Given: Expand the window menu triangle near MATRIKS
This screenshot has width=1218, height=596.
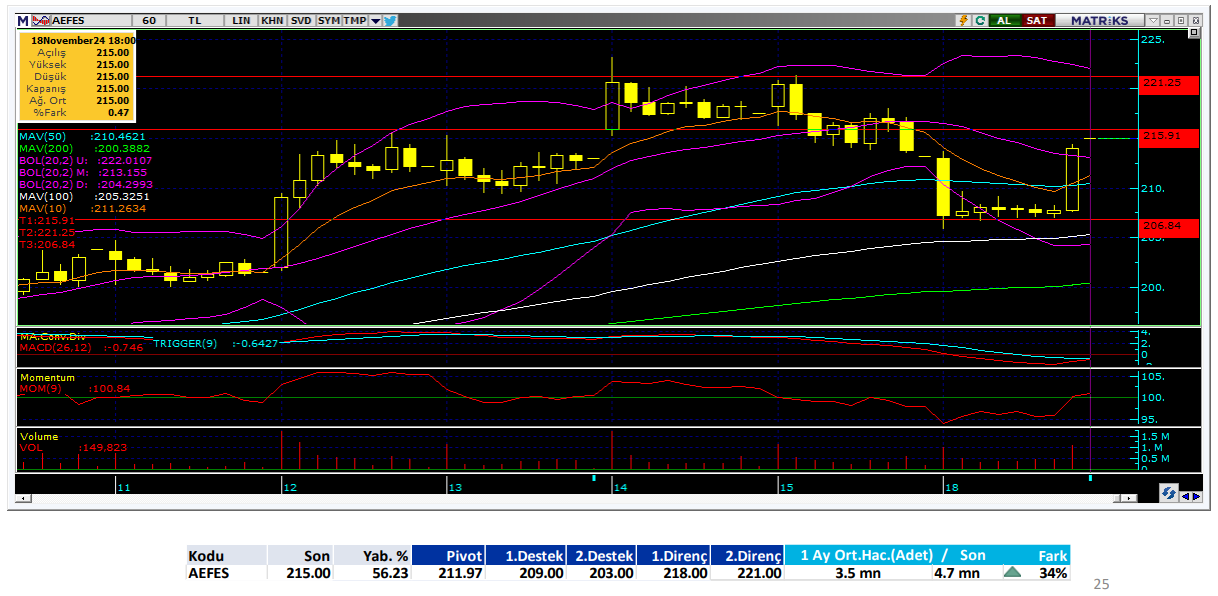Looking at the screenshot, I should coord(1153,20).
